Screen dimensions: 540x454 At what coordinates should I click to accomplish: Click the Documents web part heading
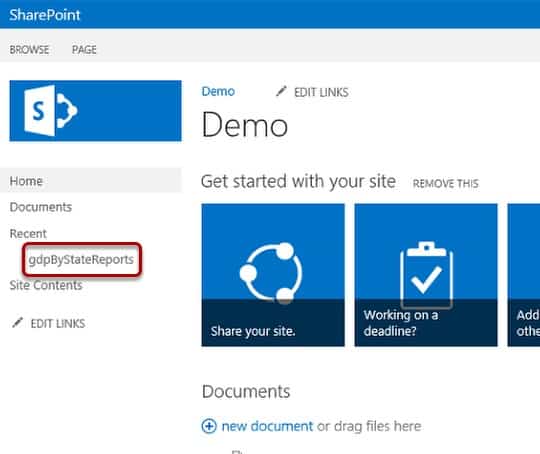[246, 392]
